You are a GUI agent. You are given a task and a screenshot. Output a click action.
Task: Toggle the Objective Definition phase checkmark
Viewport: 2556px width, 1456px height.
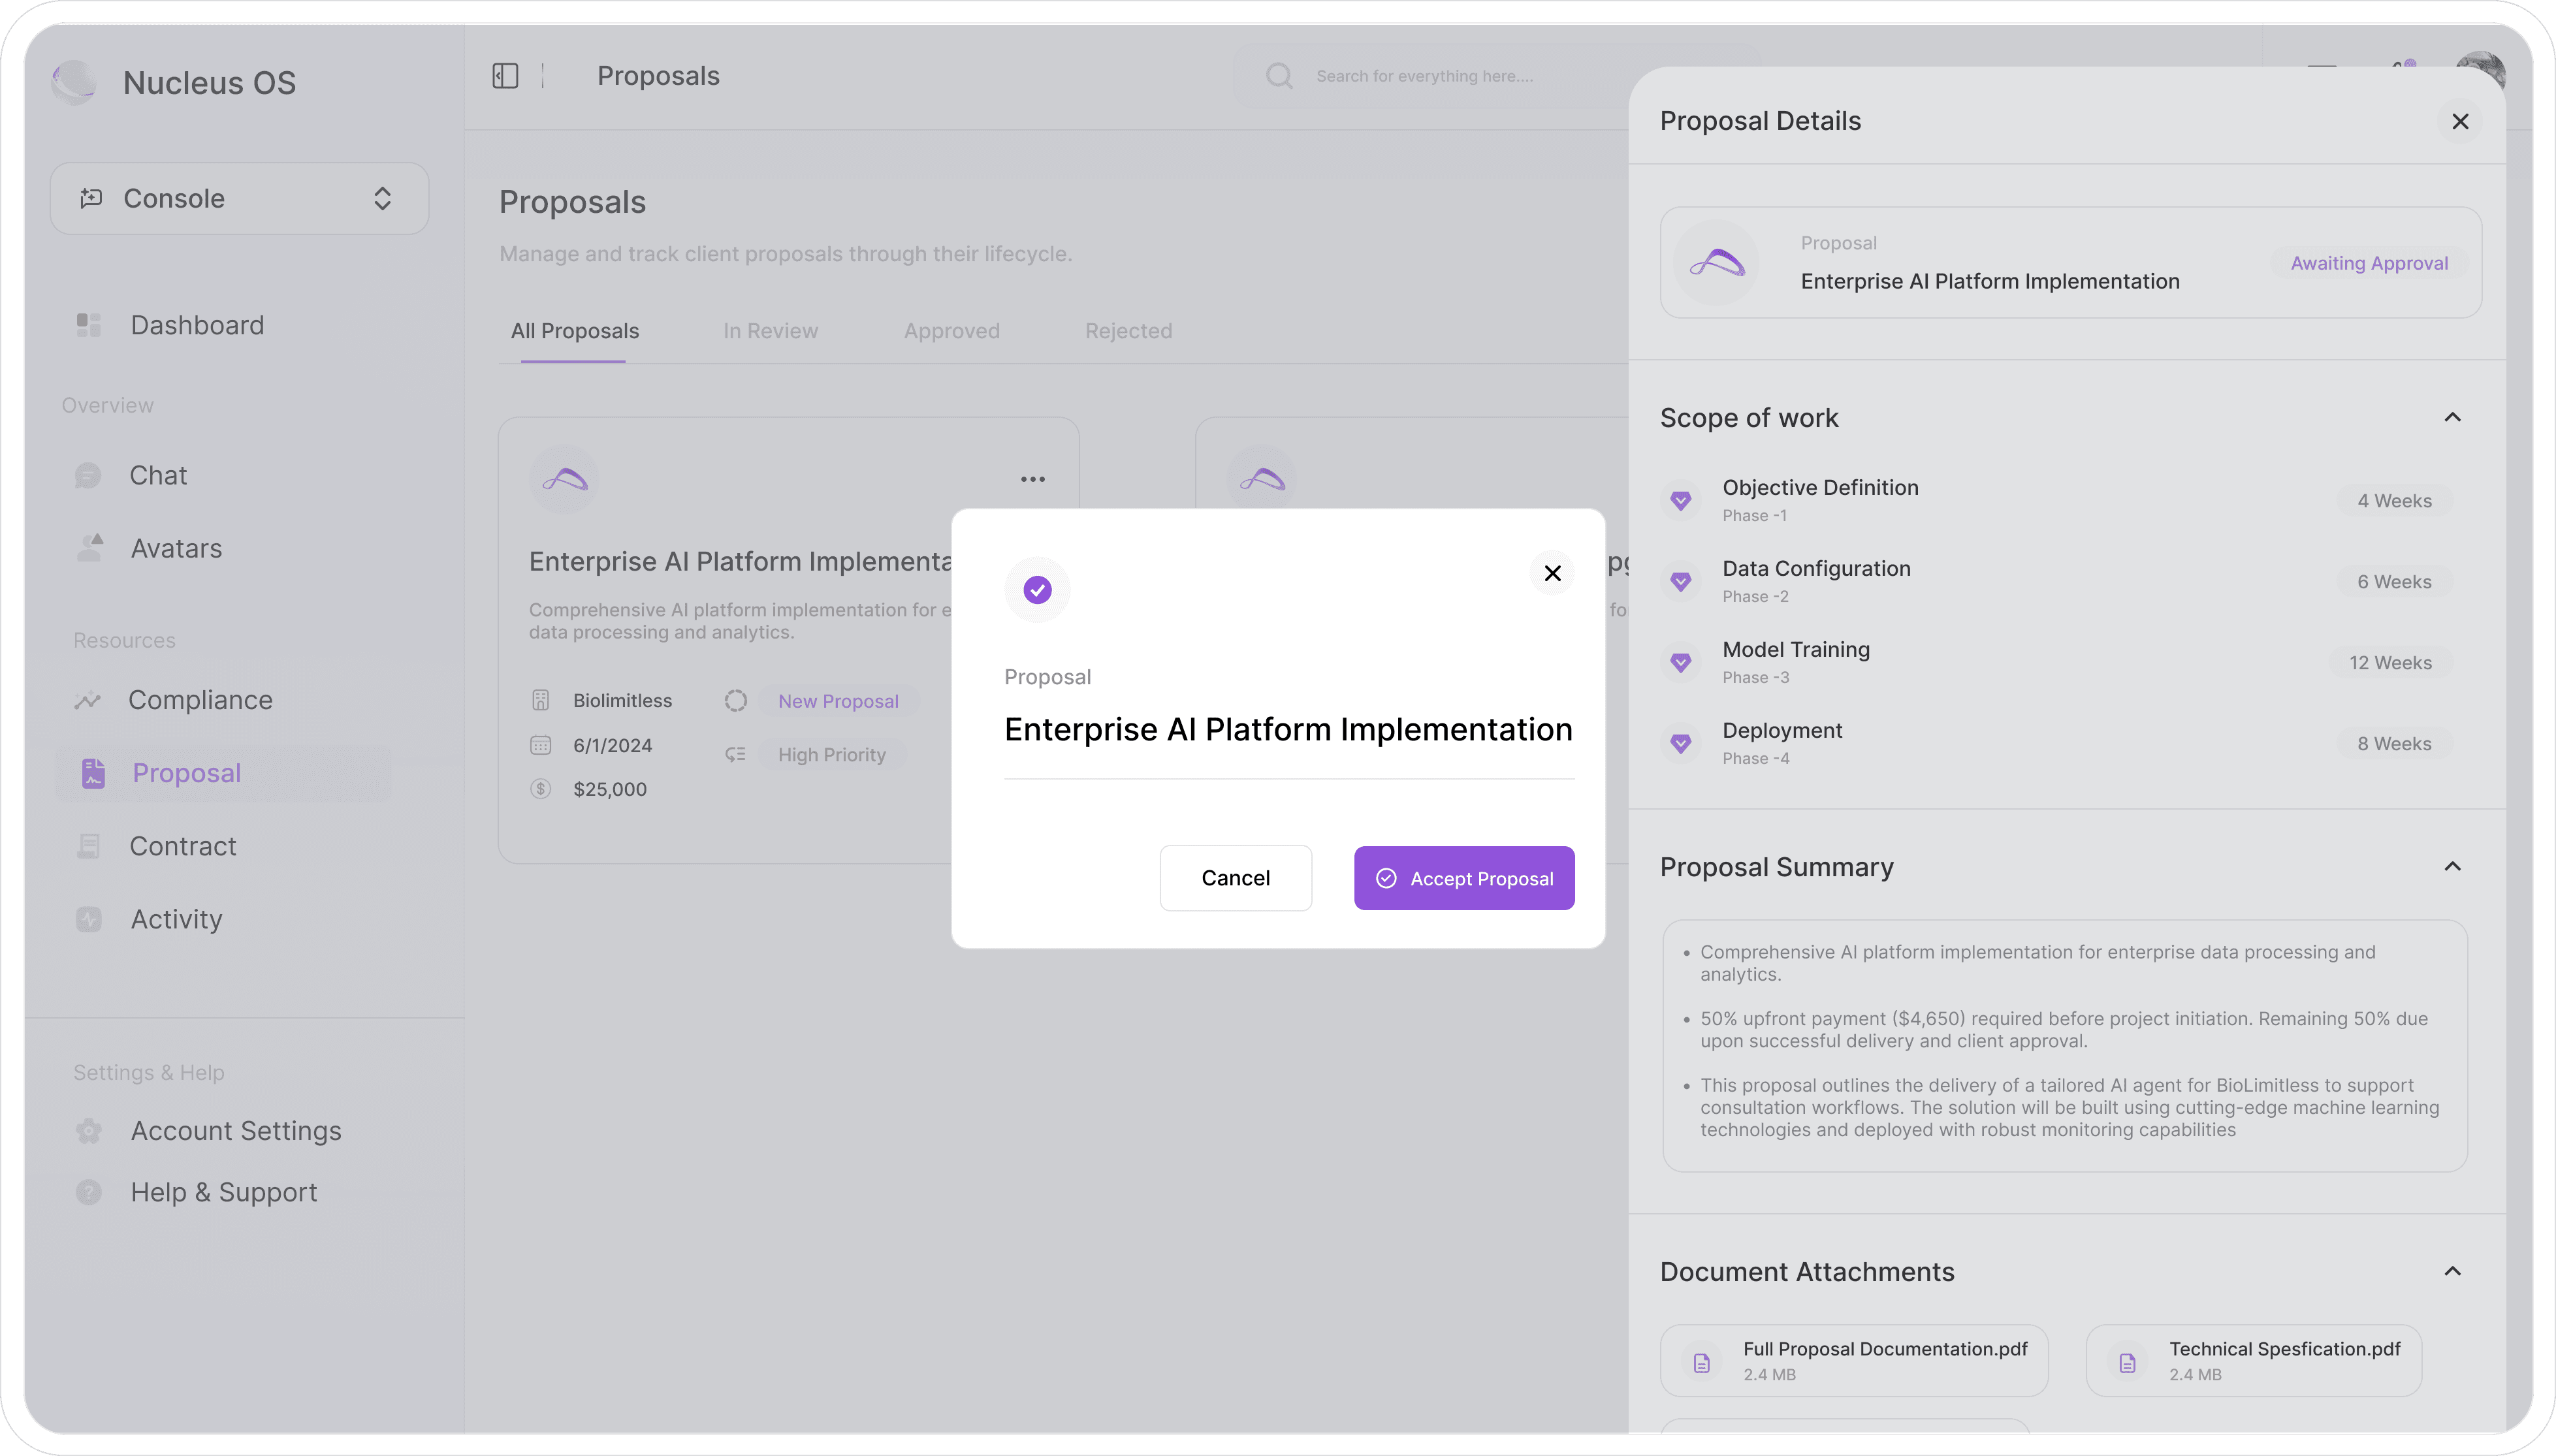coord(1681,500)
